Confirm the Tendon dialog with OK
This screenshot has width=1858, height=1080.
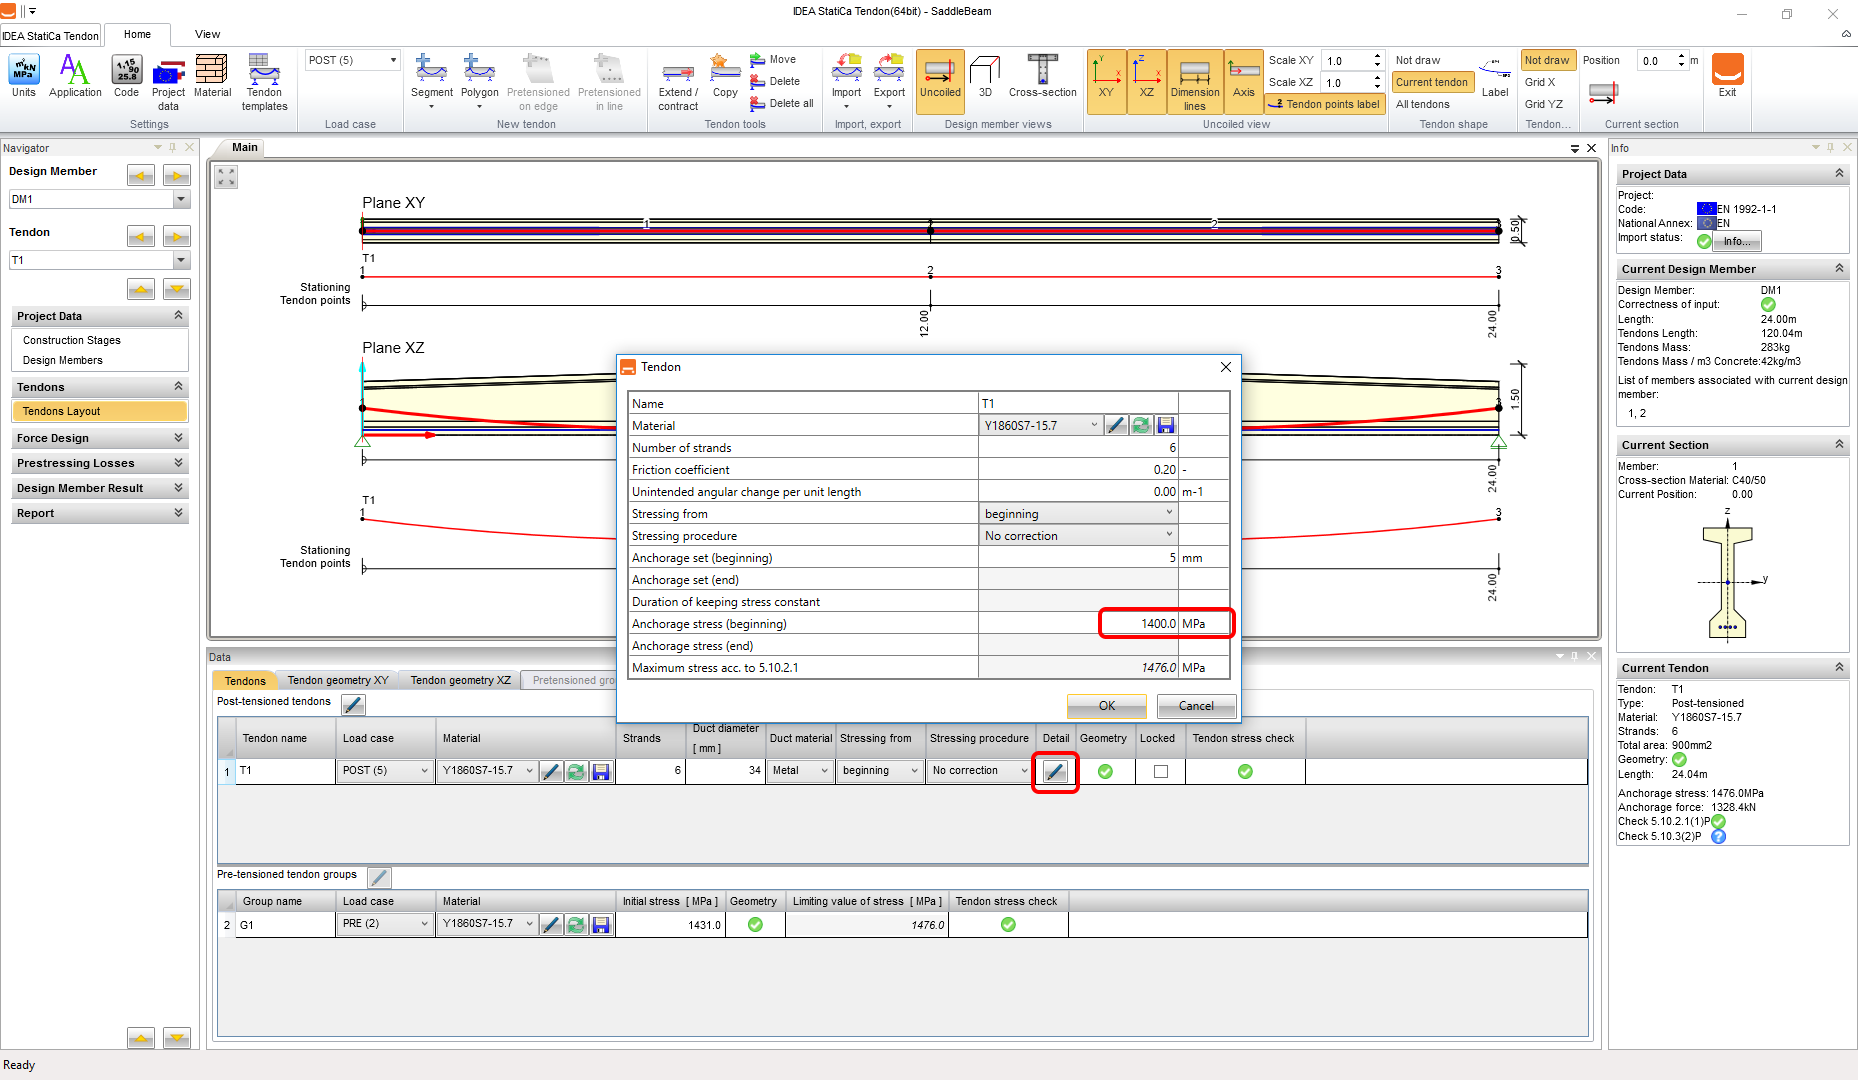click(1106, 706)
